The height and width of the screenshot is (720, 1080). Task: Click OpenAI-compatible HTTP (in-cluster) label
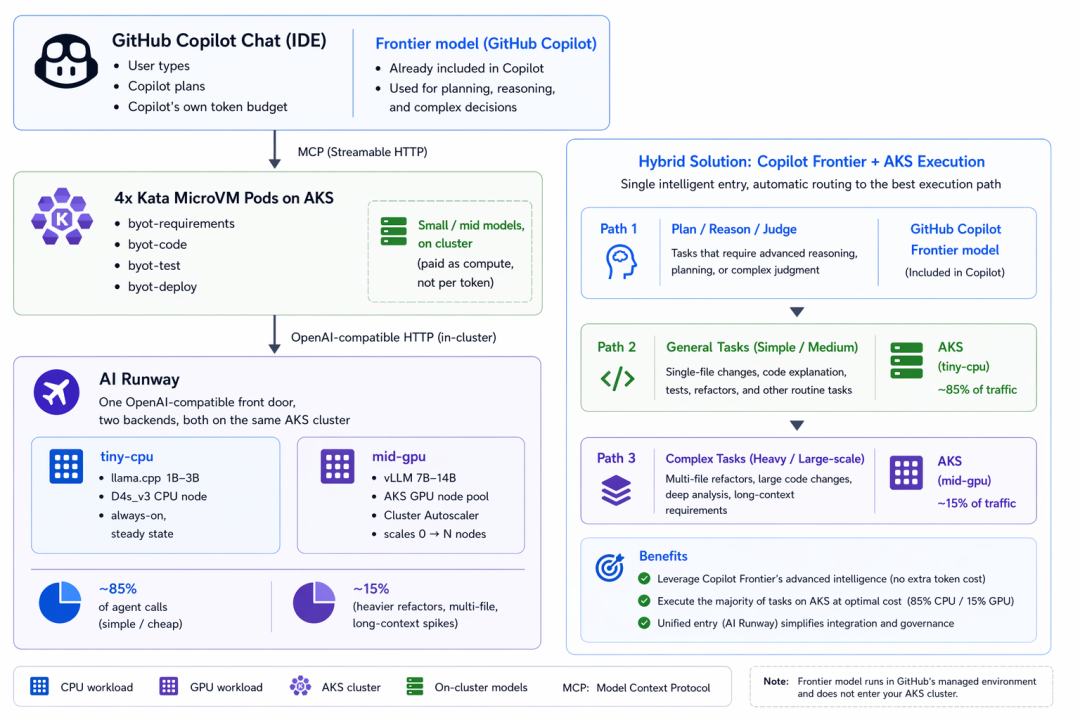pyautogui.click(x=393, y=338)
